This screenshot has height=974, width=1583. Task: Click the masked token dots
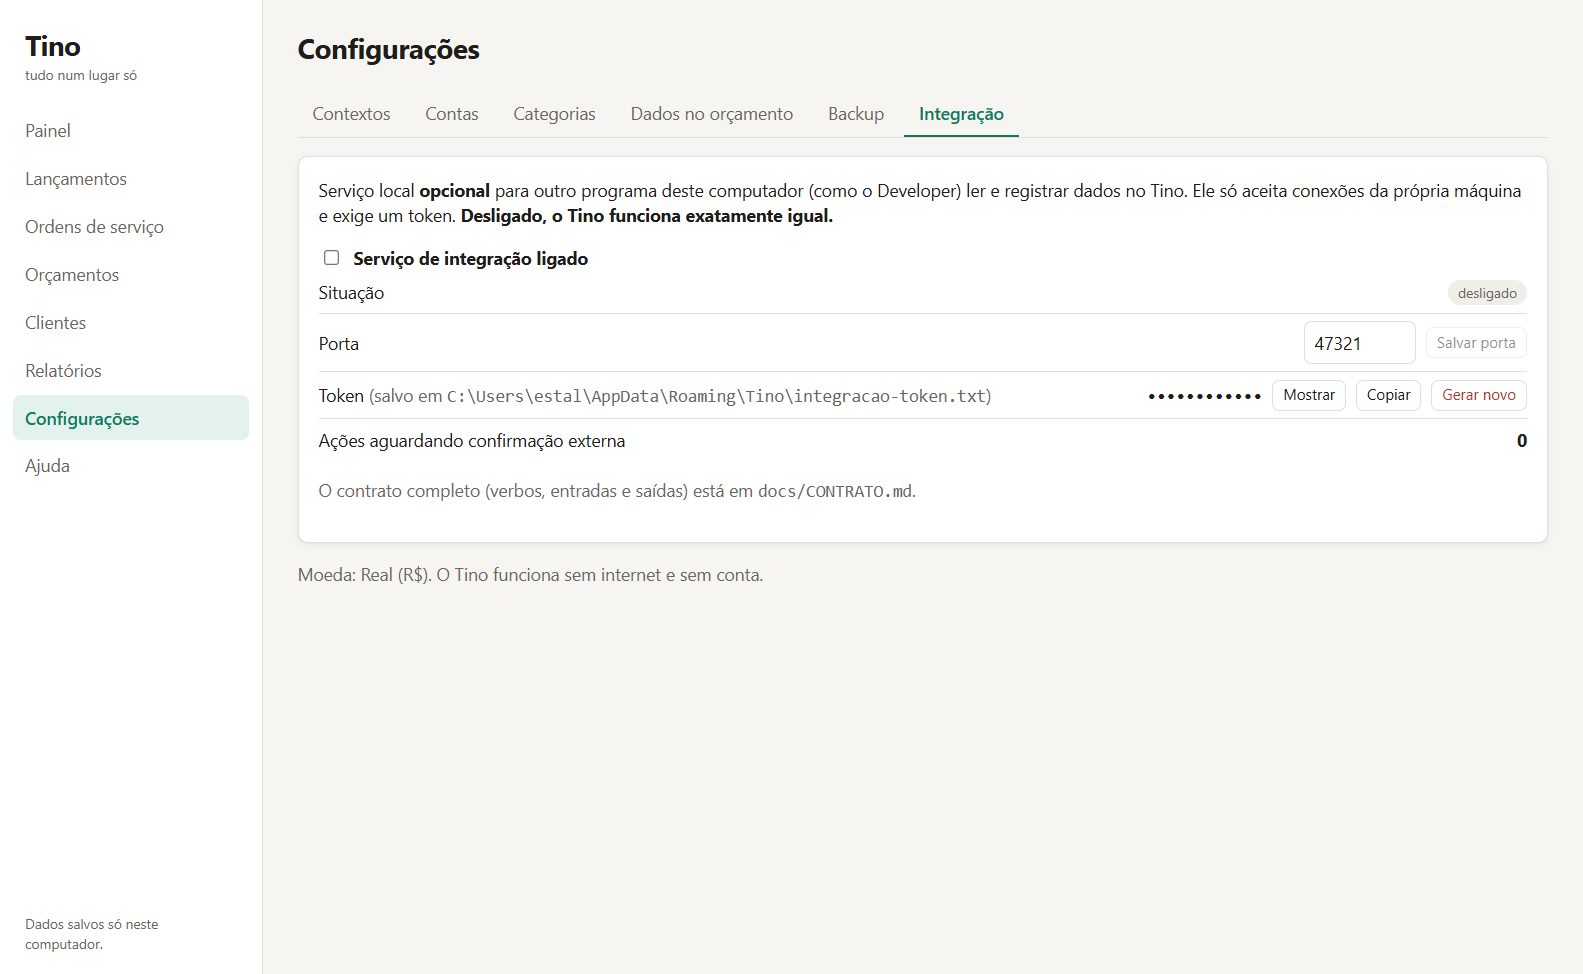[x=1205, y=396]
